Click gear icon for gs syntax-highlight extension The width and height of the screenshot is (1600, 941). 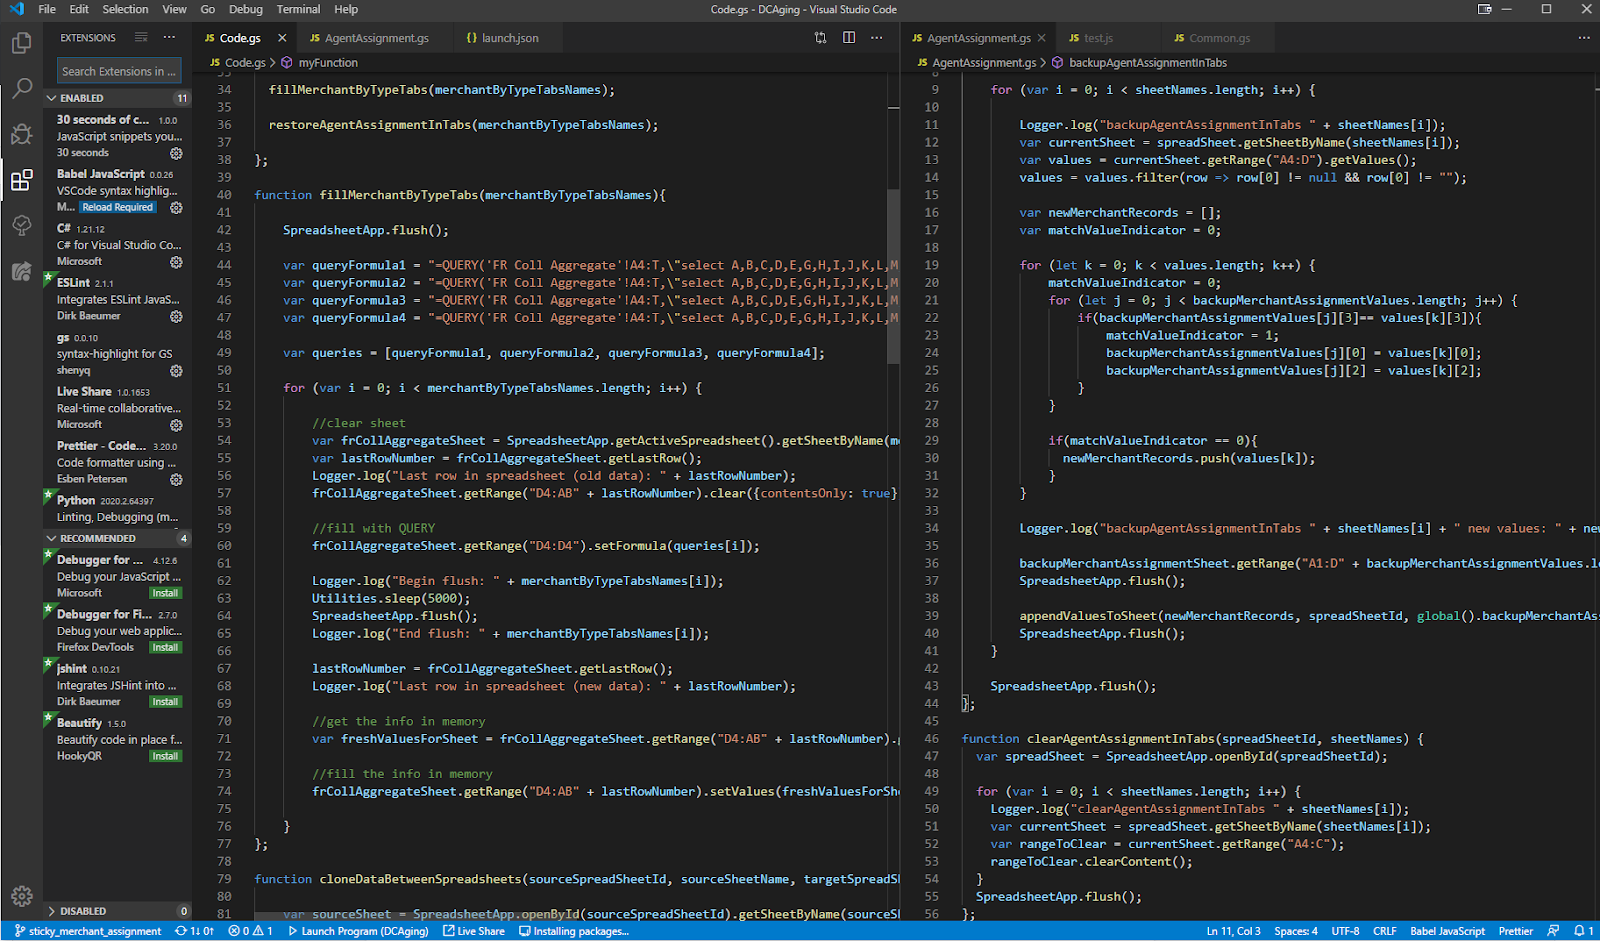point(176,371)
